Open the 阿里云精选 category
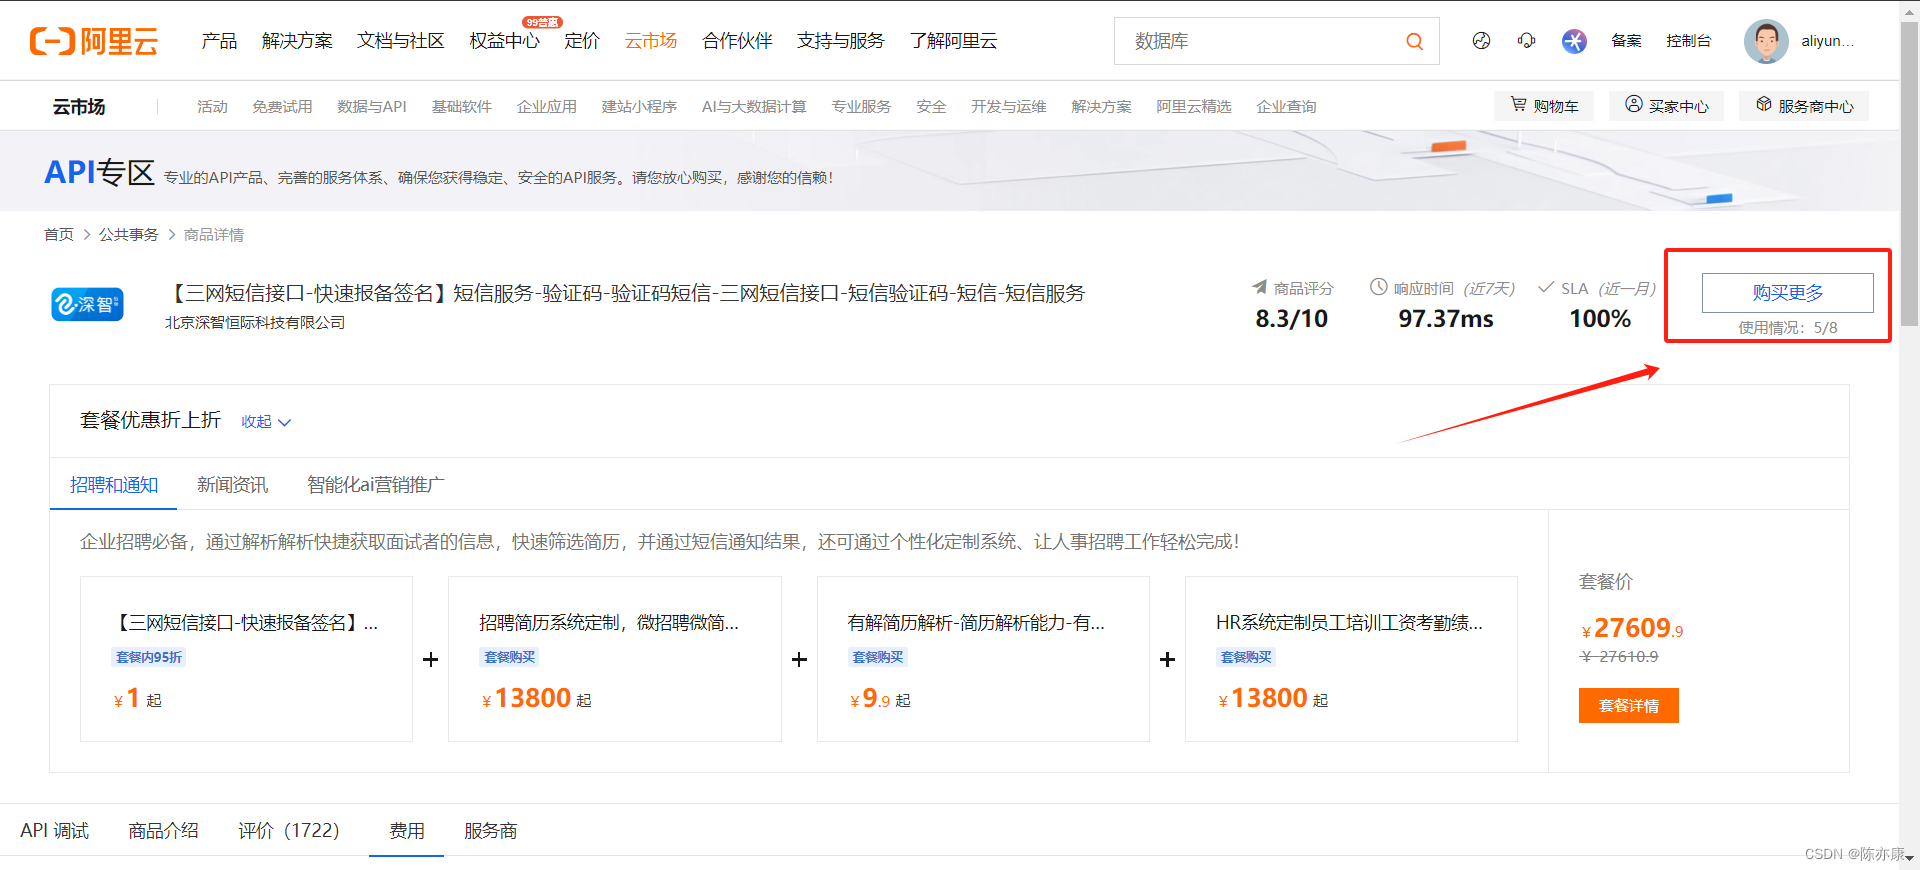Image resolution: width=1920 pixels, height=870 pixels. point(1194,106)
